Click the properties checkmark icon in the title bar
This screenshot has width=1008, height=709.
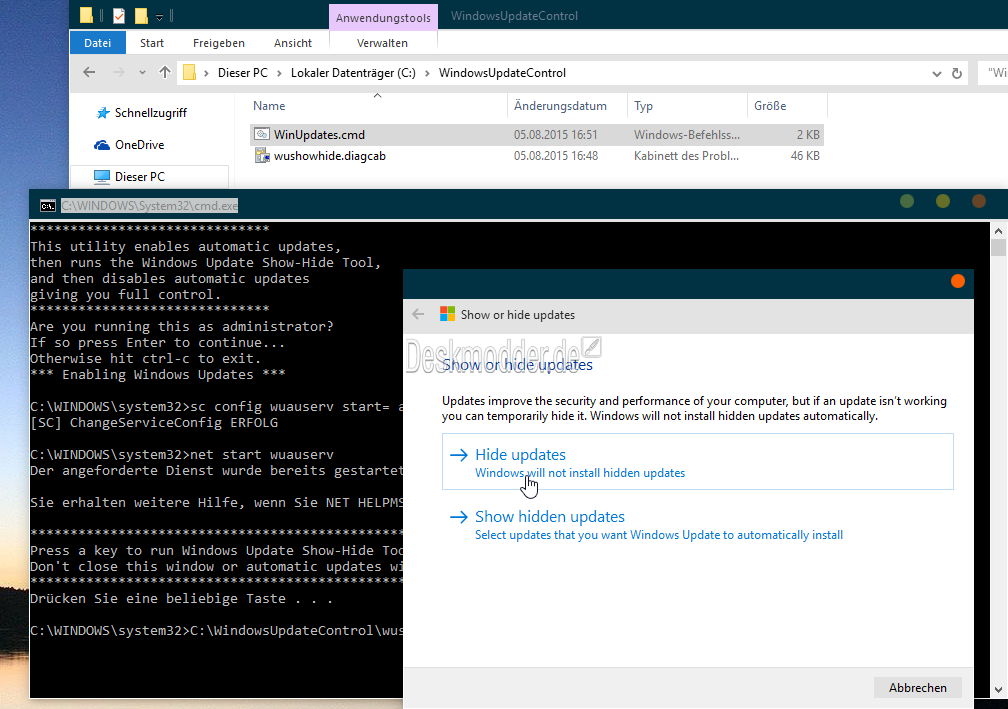pyautogui.click(x=119, y=15)
